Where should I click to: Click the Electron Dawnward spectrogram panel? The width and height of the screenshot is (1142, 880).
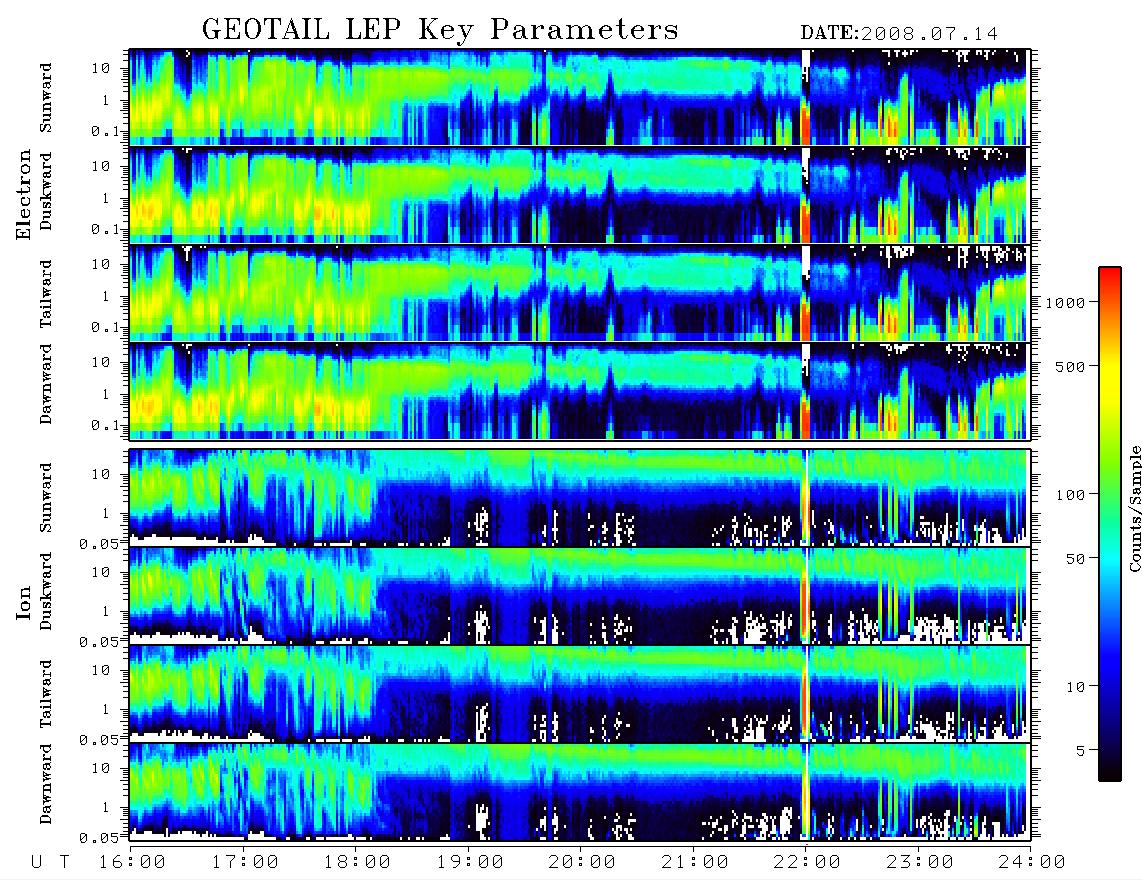point(580,391)
